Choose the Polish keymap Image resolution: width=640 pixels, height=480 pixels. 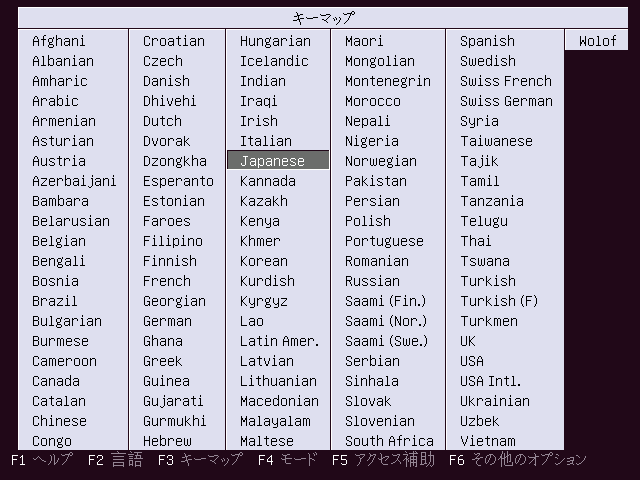368,221
